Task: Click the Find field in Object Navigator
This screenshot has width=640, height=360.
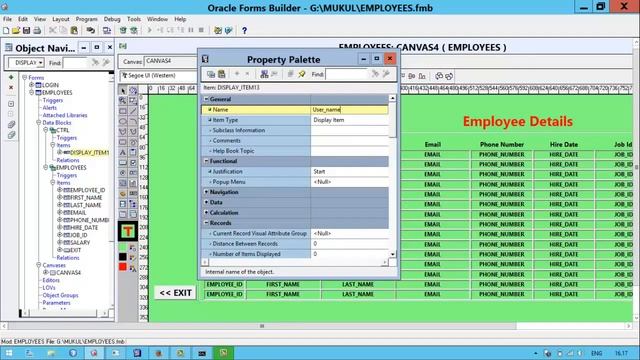Action: tap(76, 63)
